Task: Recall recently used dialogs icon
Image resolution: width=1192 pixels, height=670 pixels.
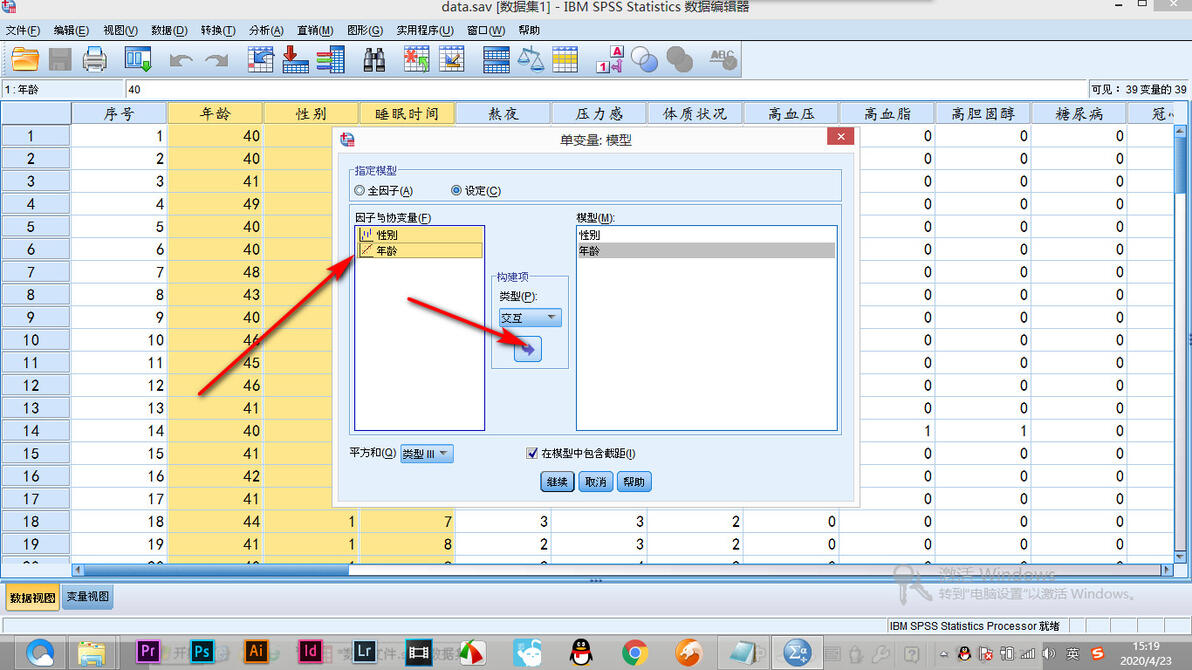Action: [x=138, y=59]
